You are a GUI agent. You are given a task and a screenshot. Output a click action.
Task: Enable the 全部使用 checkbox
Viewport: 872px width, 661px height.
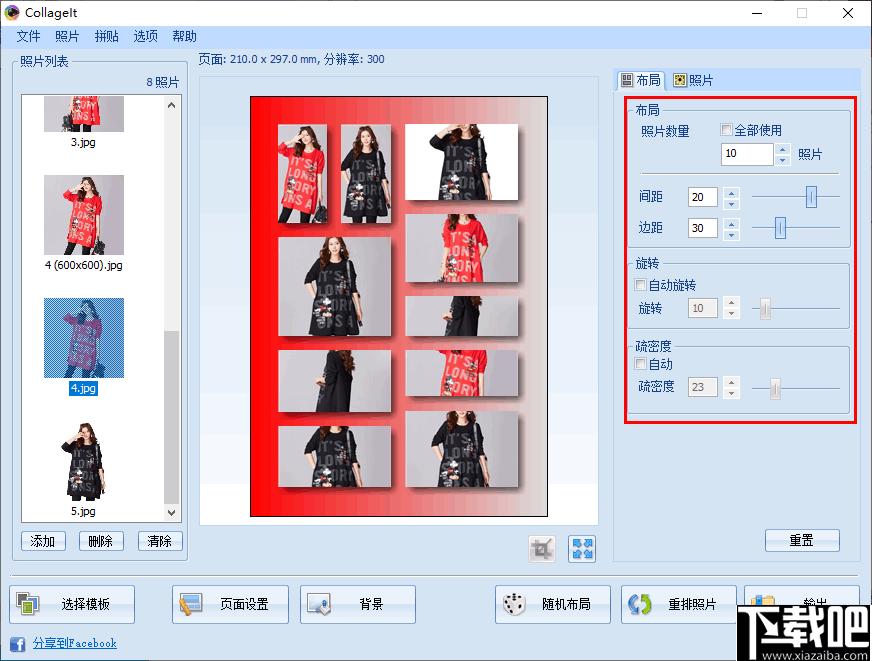(x=726, y=130)
